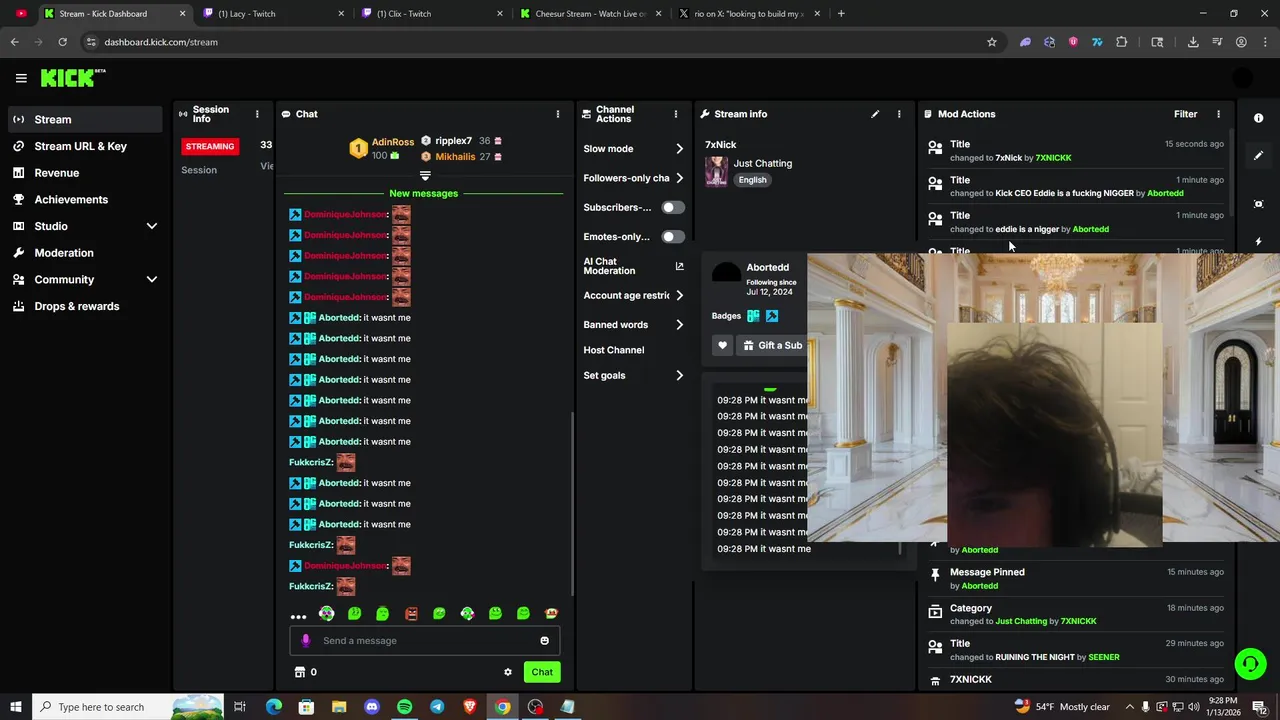The height and width of the screenshot is (720, 1280).
Task: Reload the page
Action: point(62,42)
